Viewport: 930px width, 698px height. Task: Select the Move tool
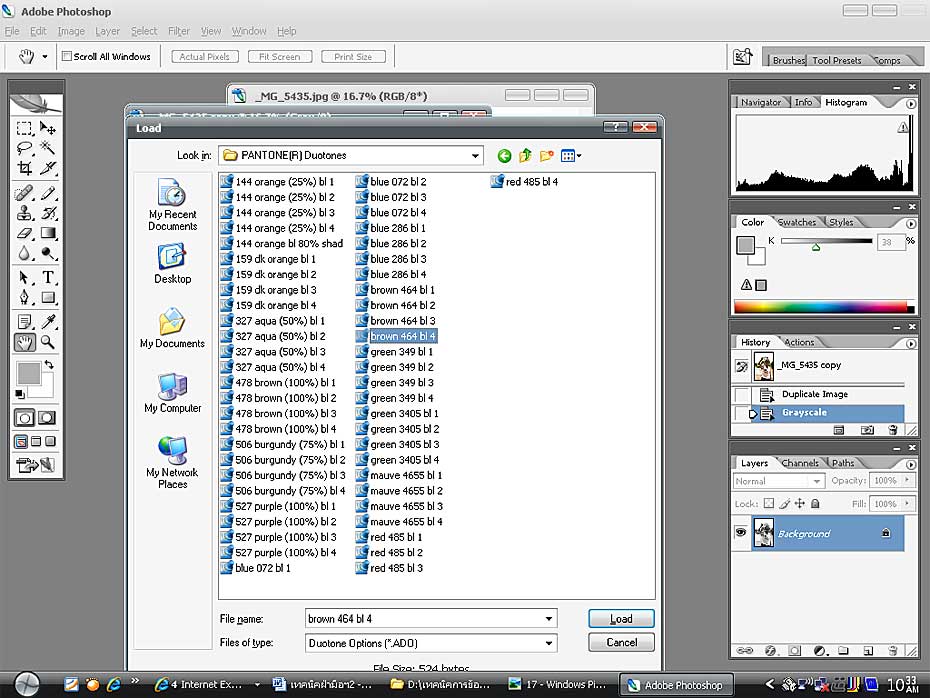(x=47, y=128)
